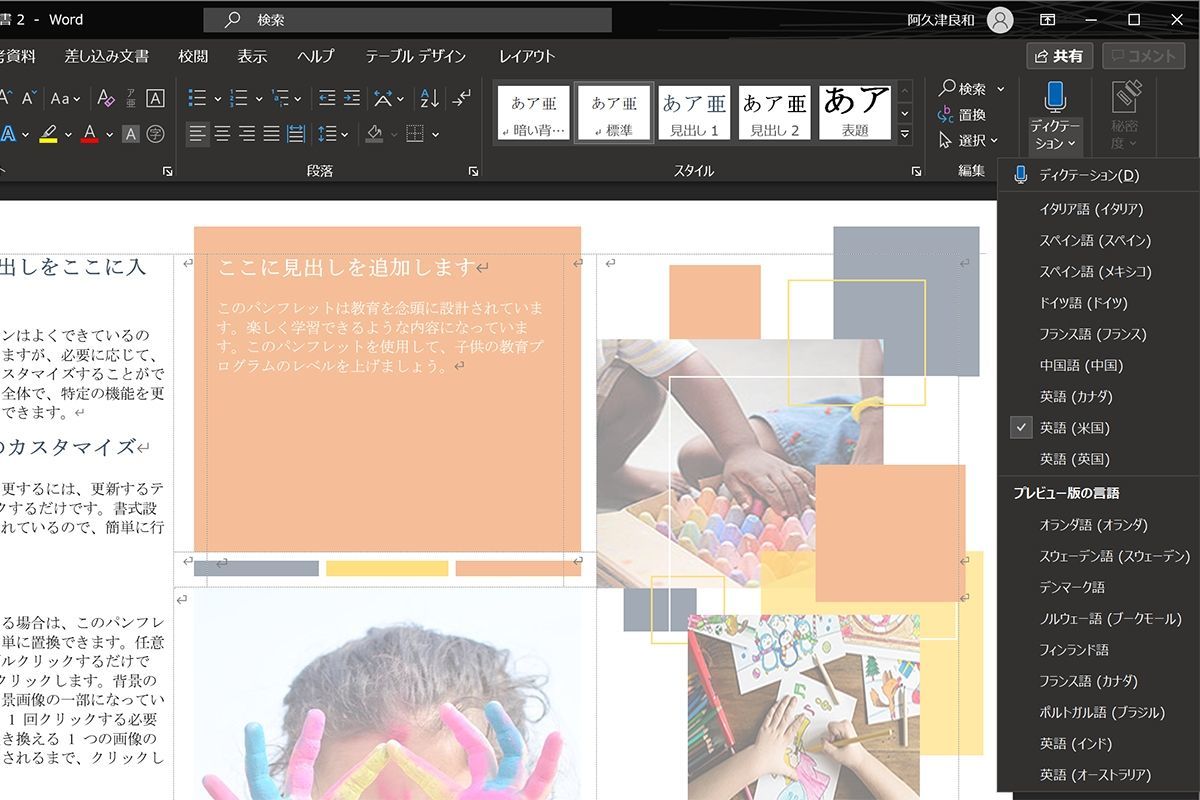
Task: Click the show paragraph marks icon
Action: (461, 98)
